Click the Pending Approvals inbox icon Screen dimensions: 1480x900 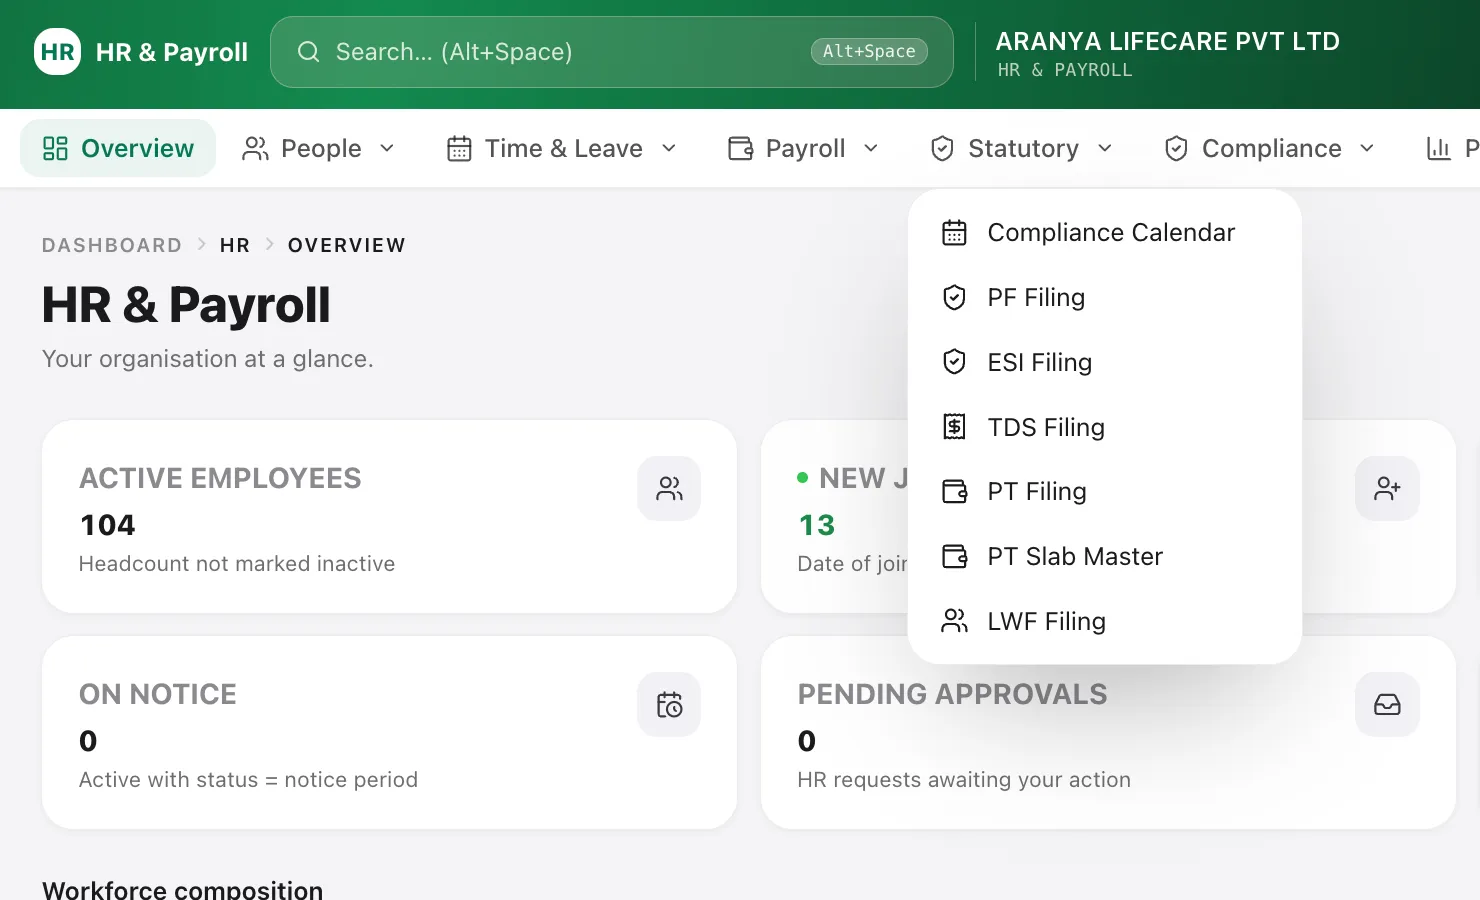coord(1387,704)
